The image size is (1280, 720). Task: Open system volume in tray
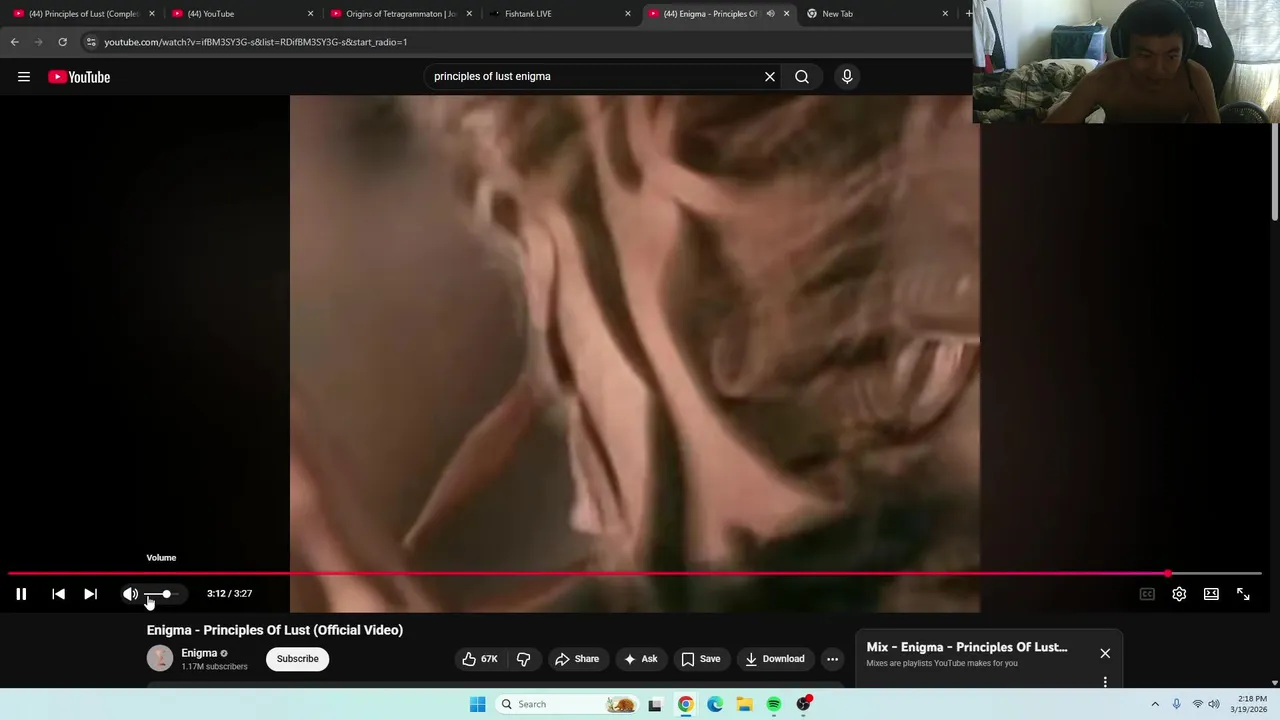[x=1214, y=704]
